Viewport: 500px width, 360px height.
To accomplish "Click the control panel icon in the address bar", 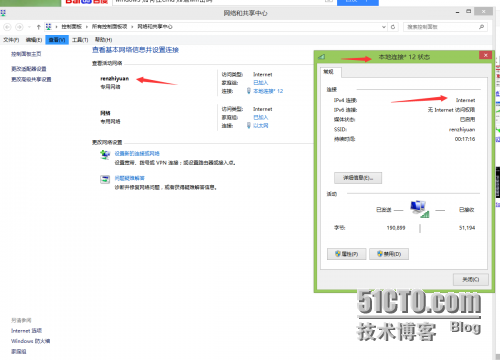I will tap(49, 26).
